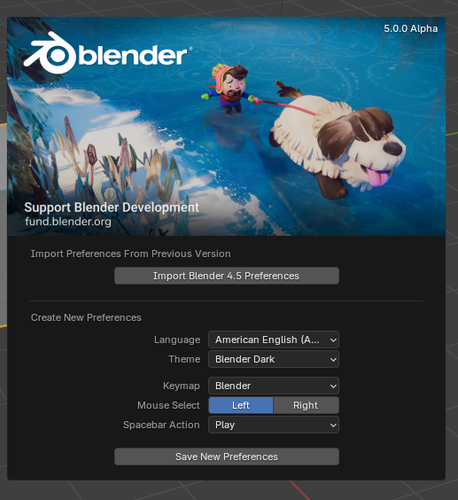
Task: Click Save New Preferences button
Action: [x=227, y=456]
